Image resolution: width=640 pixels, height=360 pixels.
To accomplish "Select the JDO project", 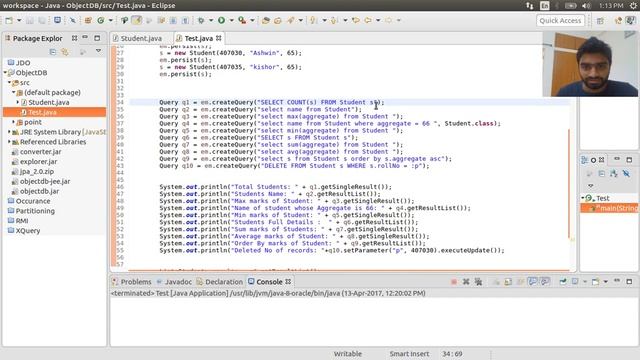I will click(x=19, y=63).
